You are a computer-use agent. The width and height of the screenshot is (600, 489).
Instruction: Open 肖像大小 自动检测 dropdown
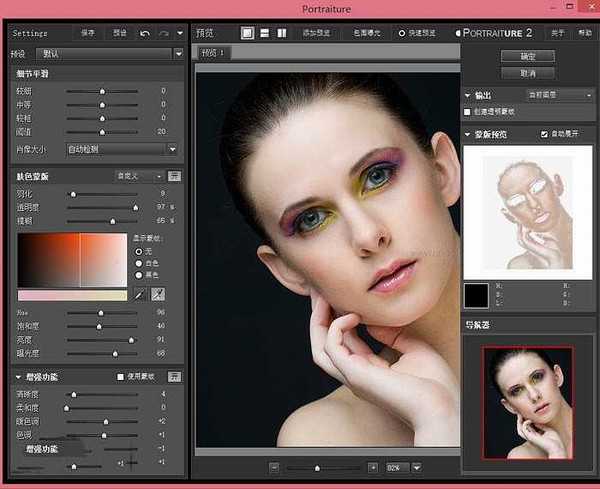pyautogui.click(x=121, y=149)
